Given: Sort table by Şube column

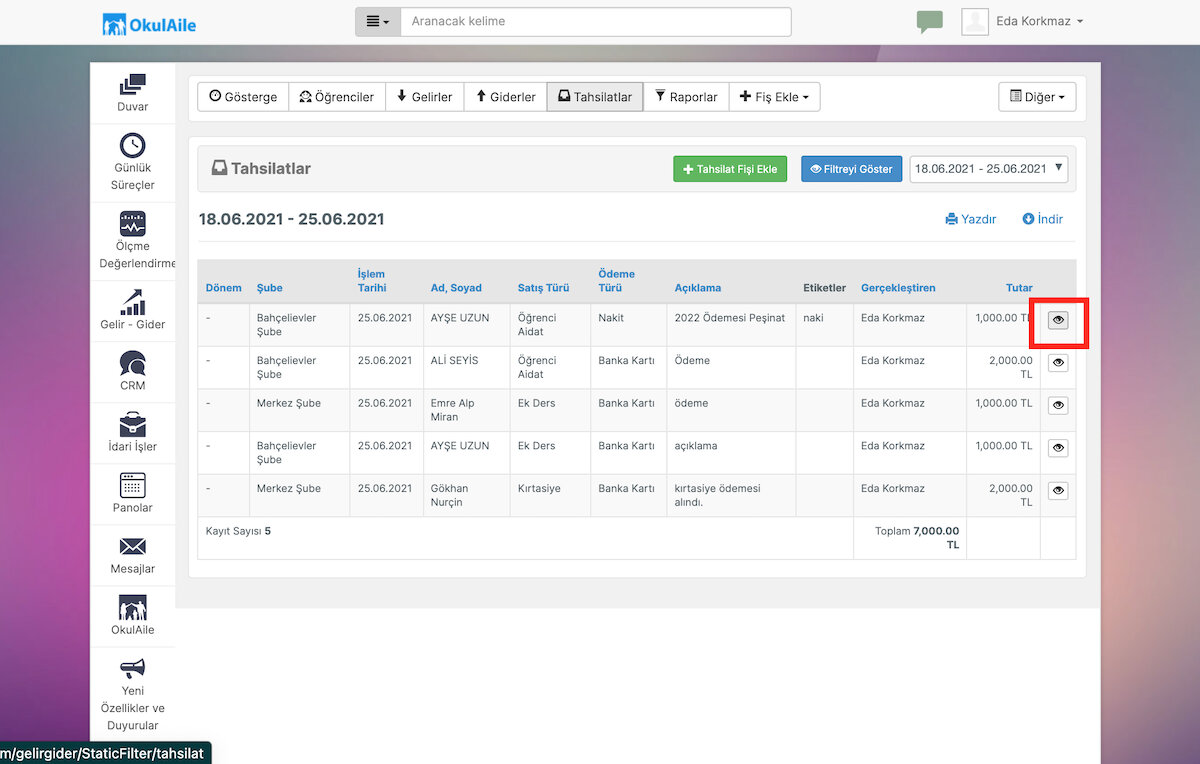Looking at the screenshot, I should (270, 288).
